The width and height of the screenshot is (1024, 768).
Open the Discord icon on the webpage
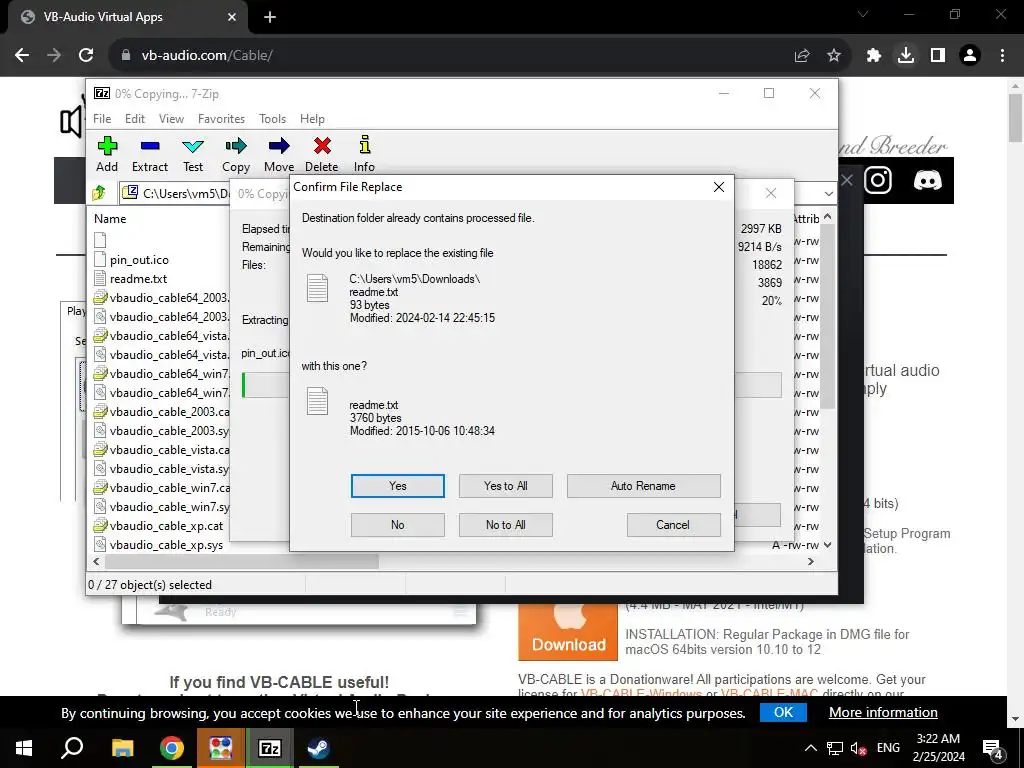tap(927, 180)
